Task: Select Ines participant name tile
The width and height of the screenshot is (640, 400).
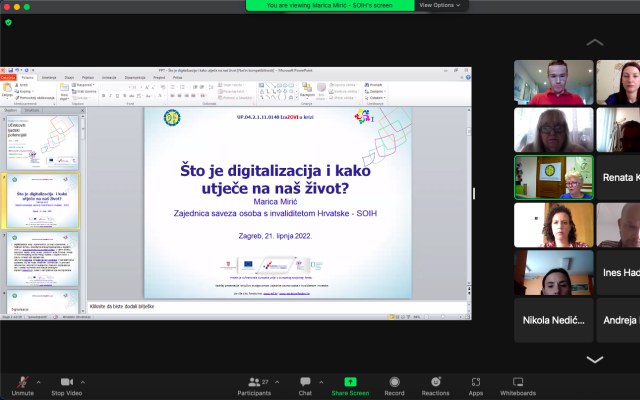Action: [x=618, y=272]
